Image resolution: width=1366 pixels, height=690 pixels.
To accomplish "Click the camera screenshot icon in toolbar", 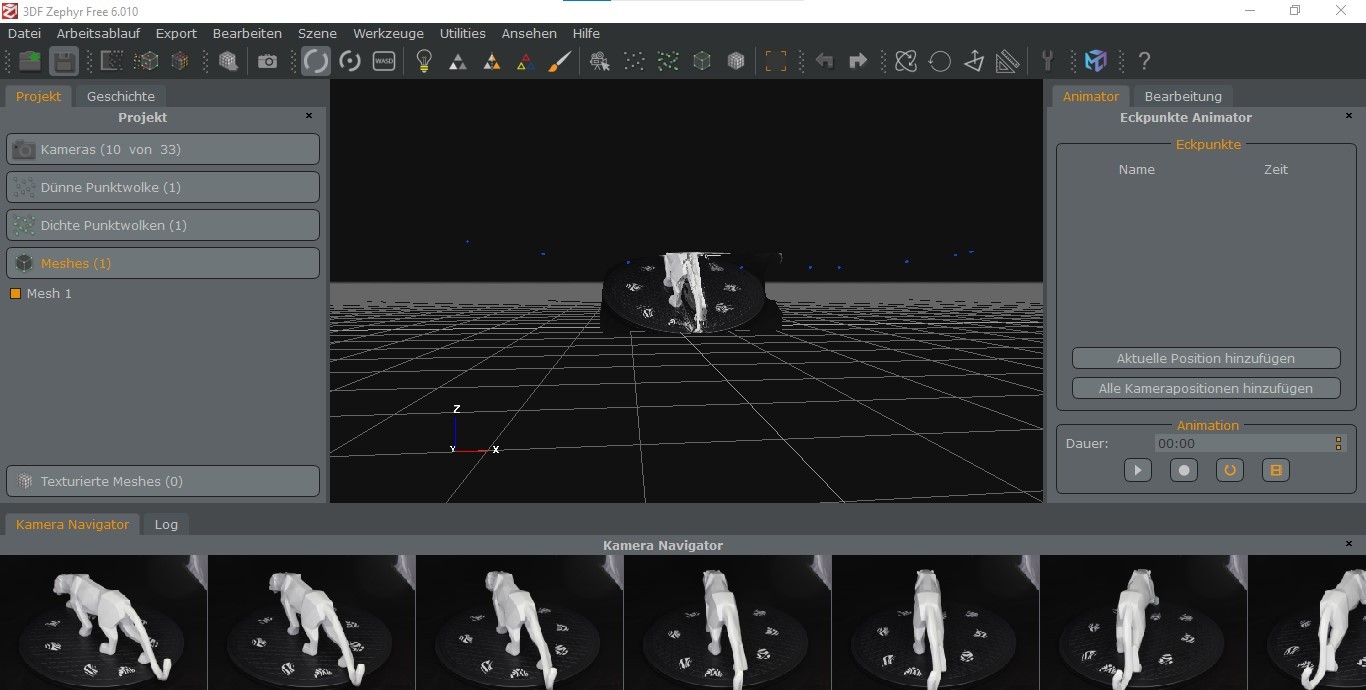I will click(267, 62).
